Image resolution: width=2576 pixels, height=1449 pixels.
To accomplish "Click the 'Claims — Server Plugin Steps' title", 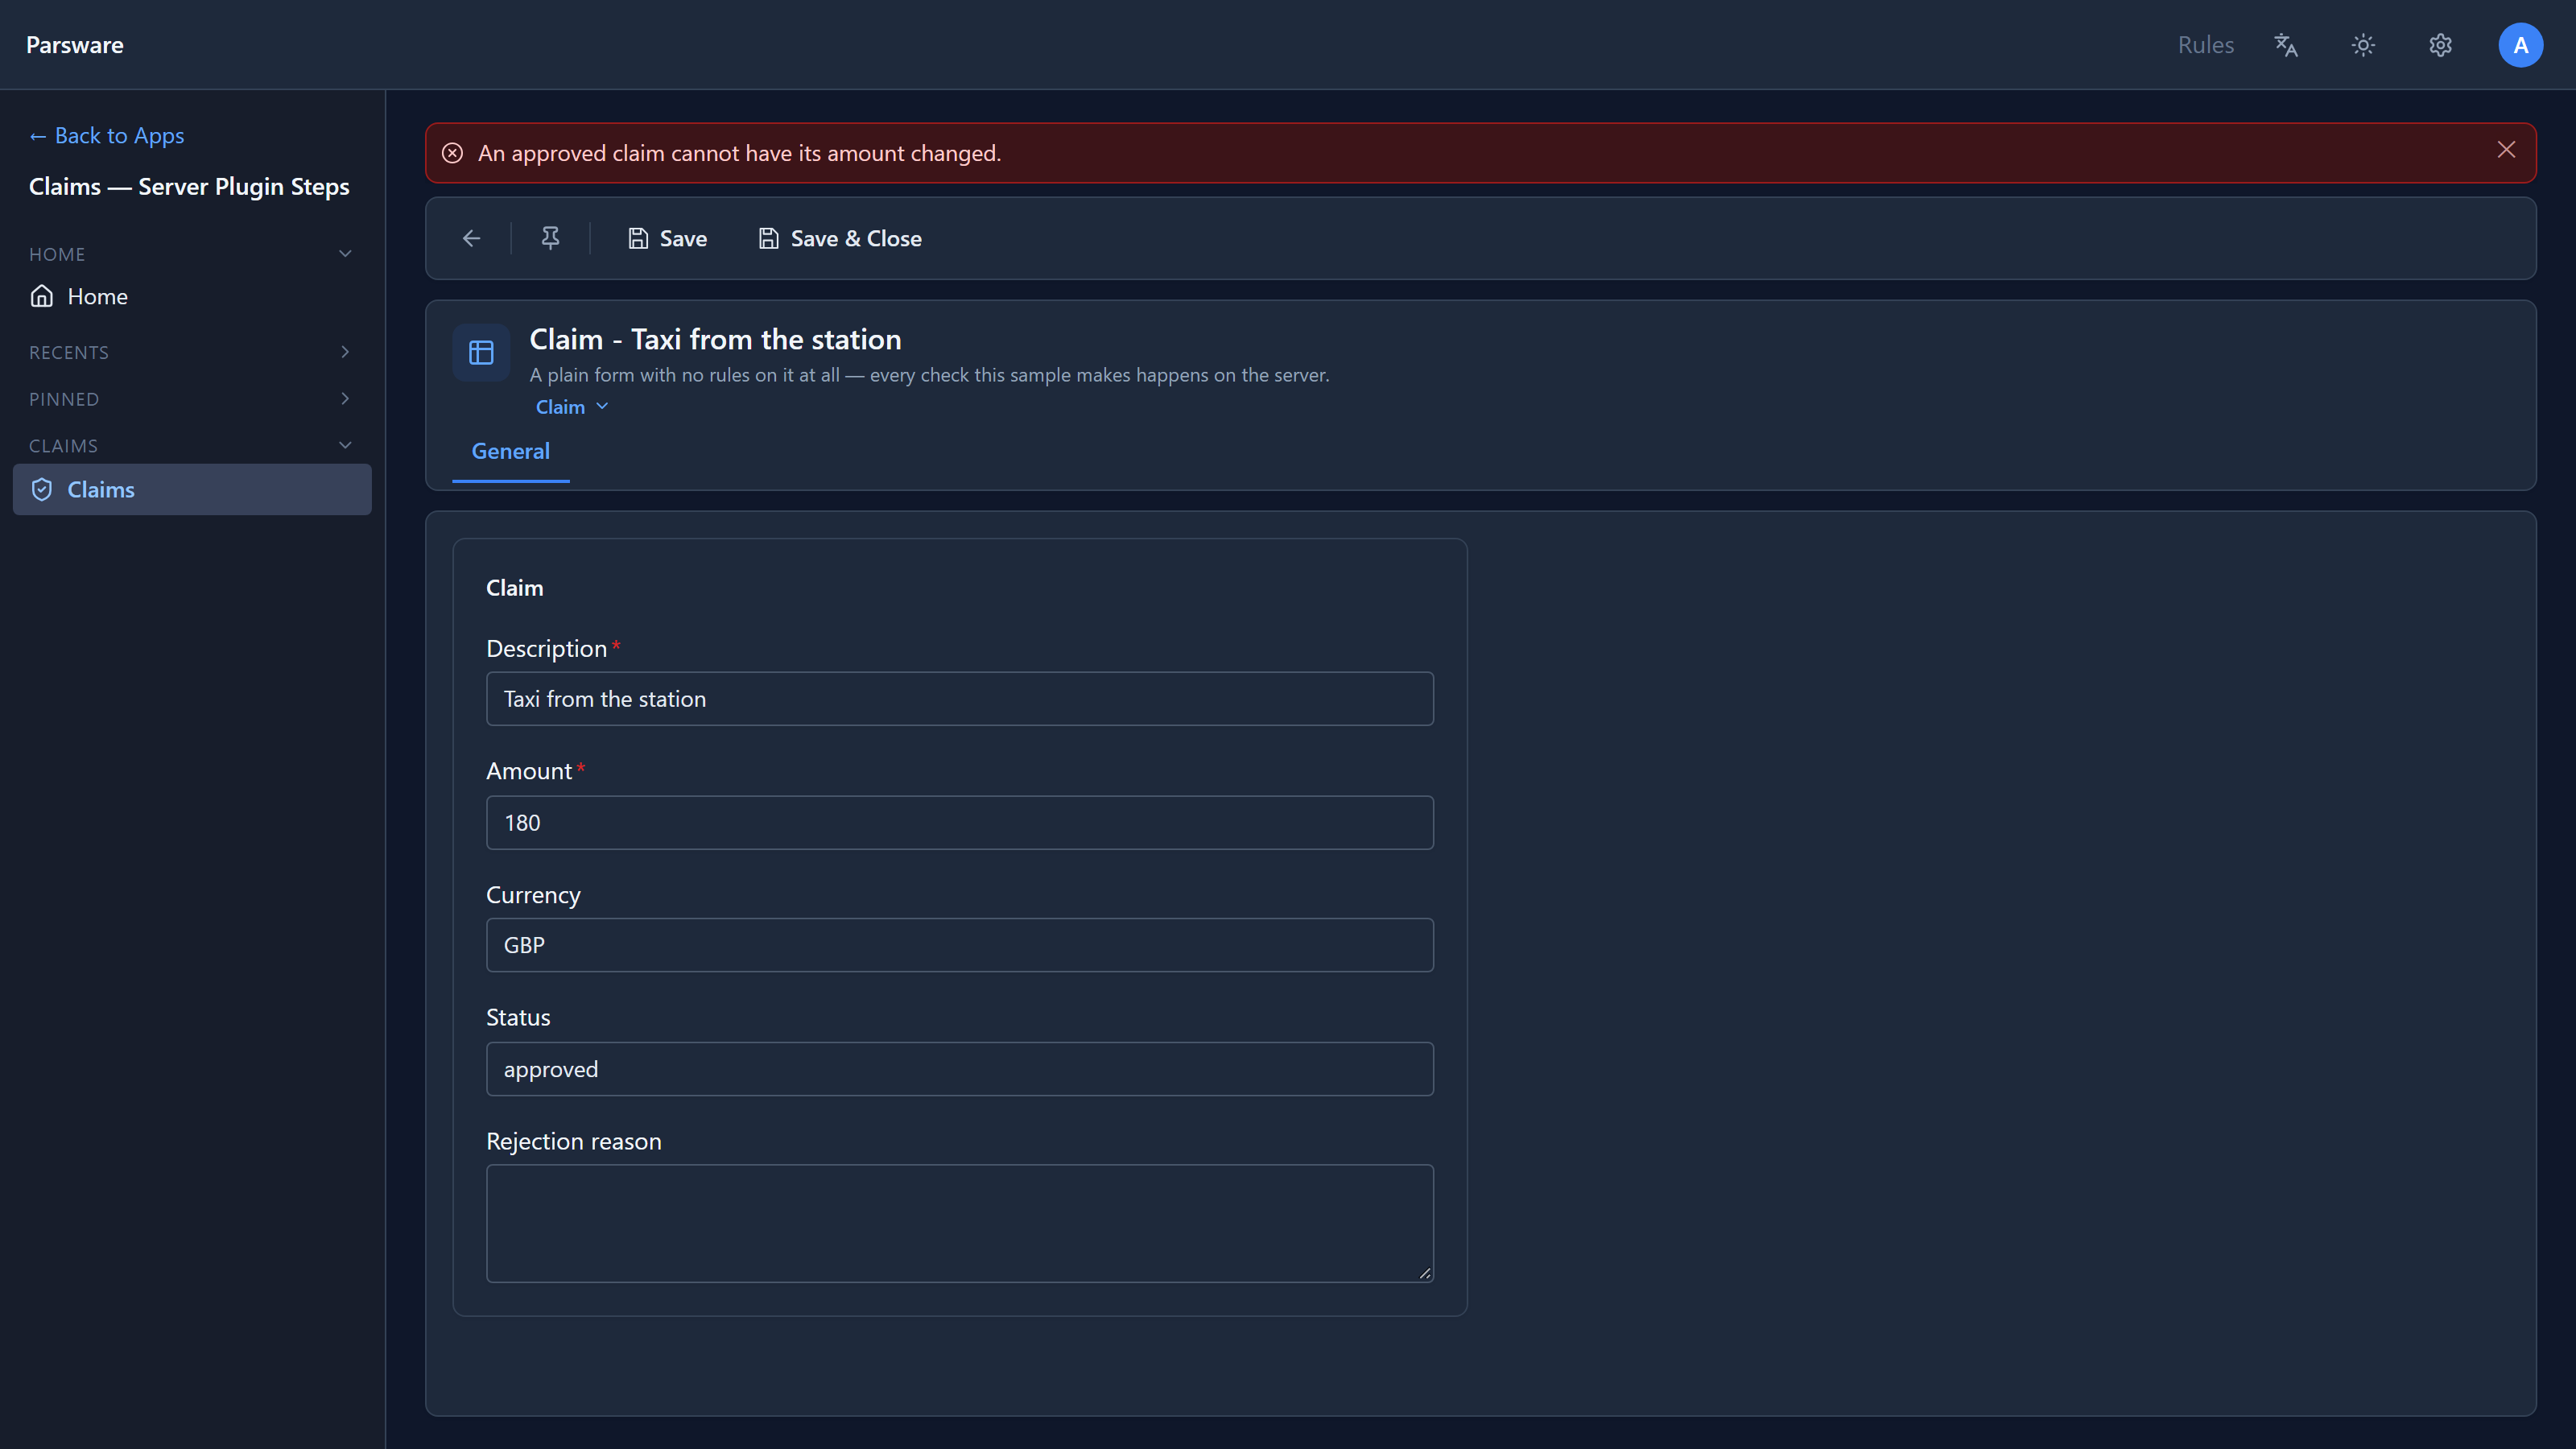I will pos(189,187).
